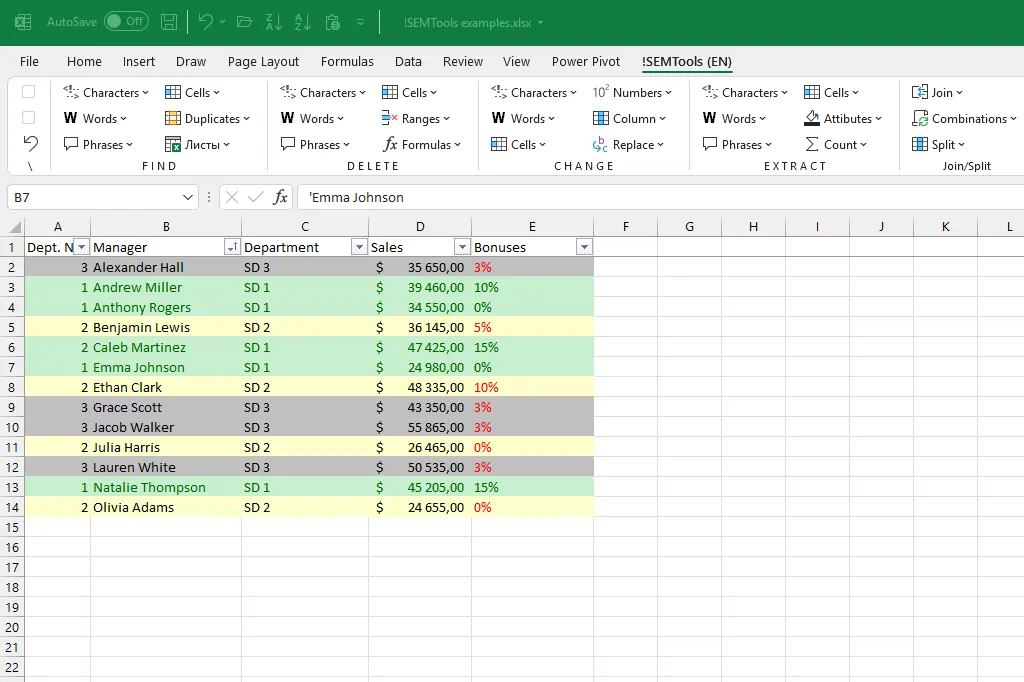Customize Quick Access Toolbar dropdown arrow
Screen dimensions: 1024x682
pyautogui.click(x=360, y=22)
